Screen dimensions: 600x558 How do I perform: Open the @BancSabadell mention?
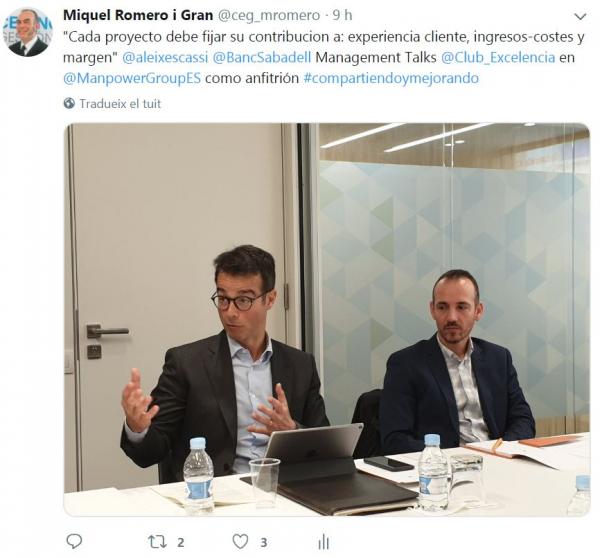[x=262, y=57]
